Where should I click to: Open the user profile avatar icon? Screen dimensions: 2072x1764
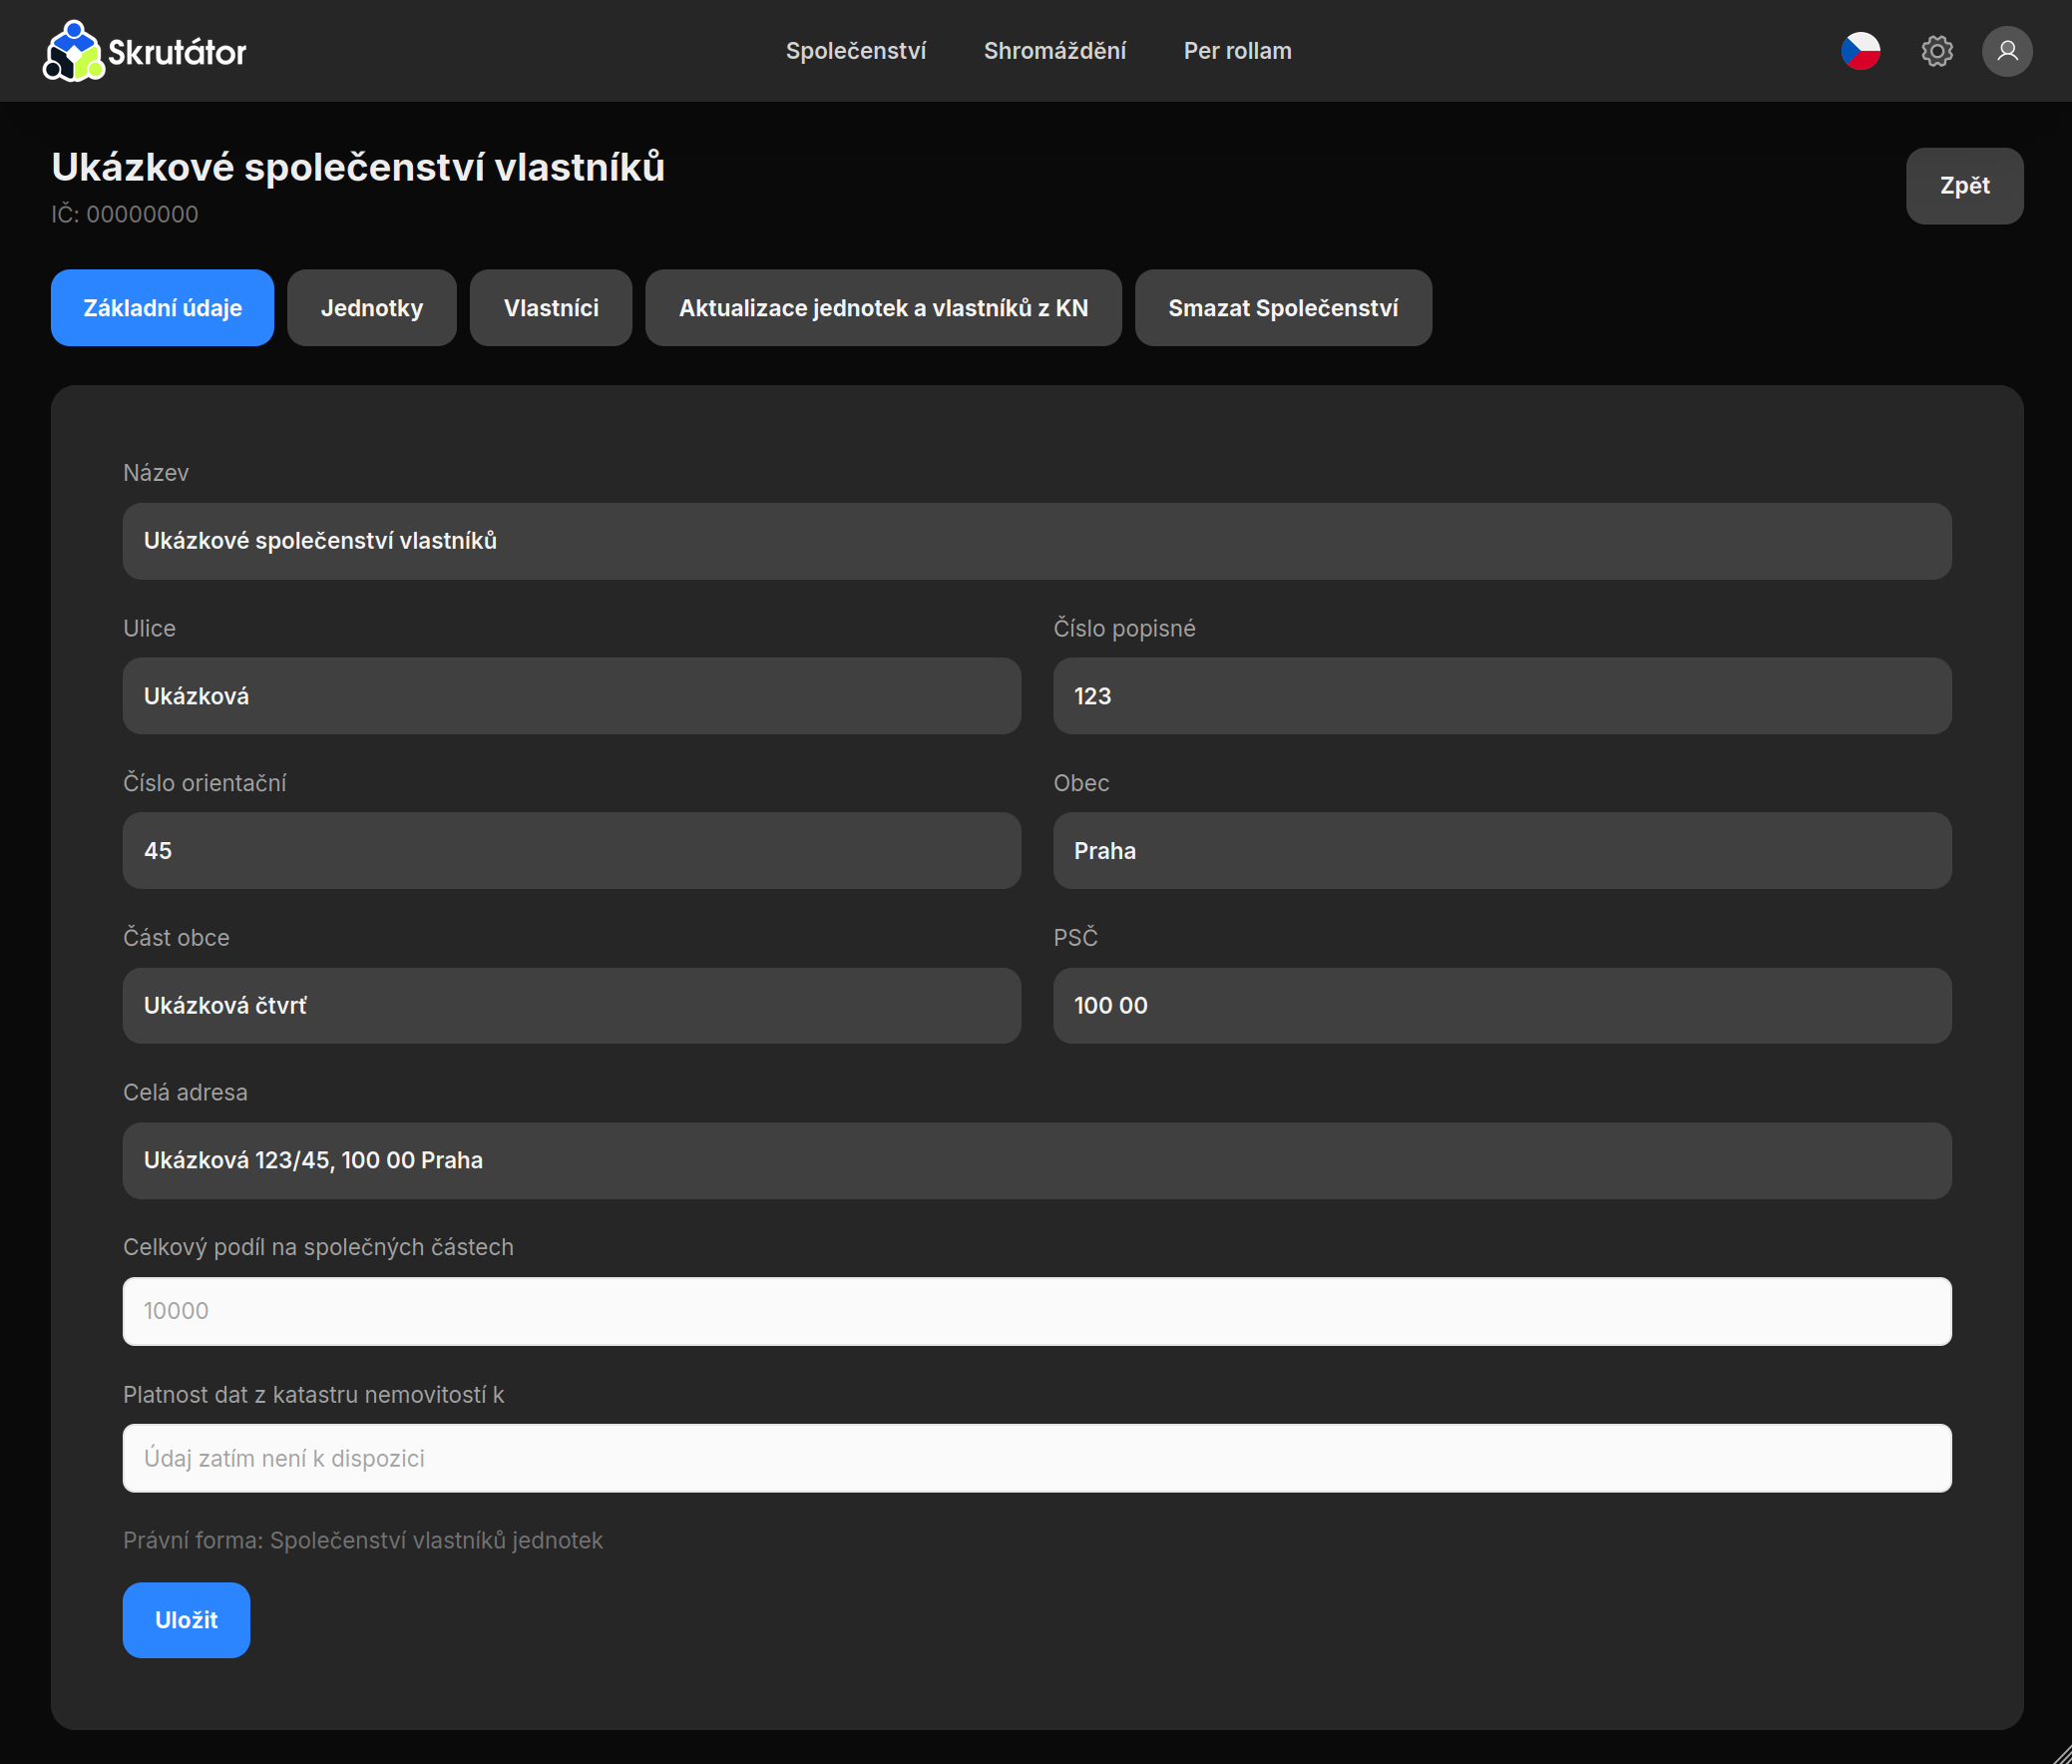2007,51
